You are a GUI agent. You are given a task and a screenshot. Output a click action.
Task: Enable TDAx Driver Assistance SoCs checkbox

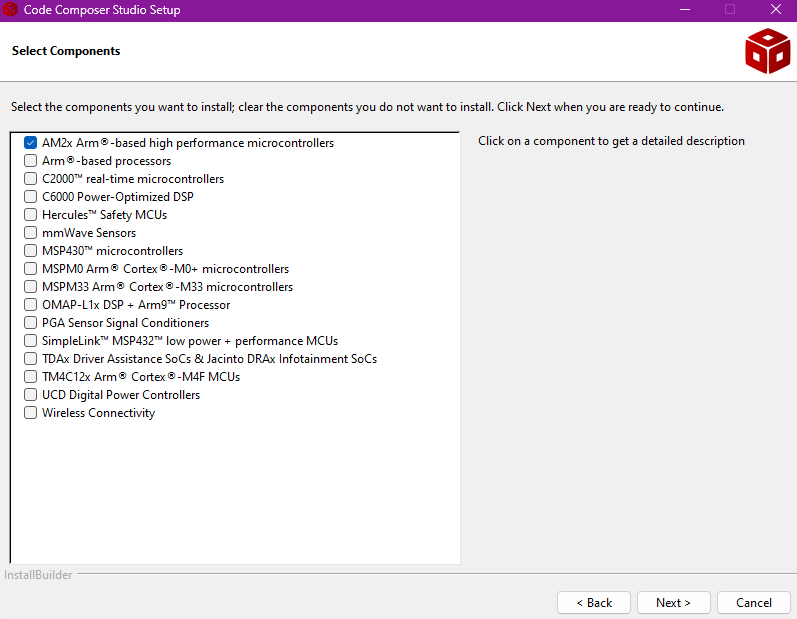(30, 359)
